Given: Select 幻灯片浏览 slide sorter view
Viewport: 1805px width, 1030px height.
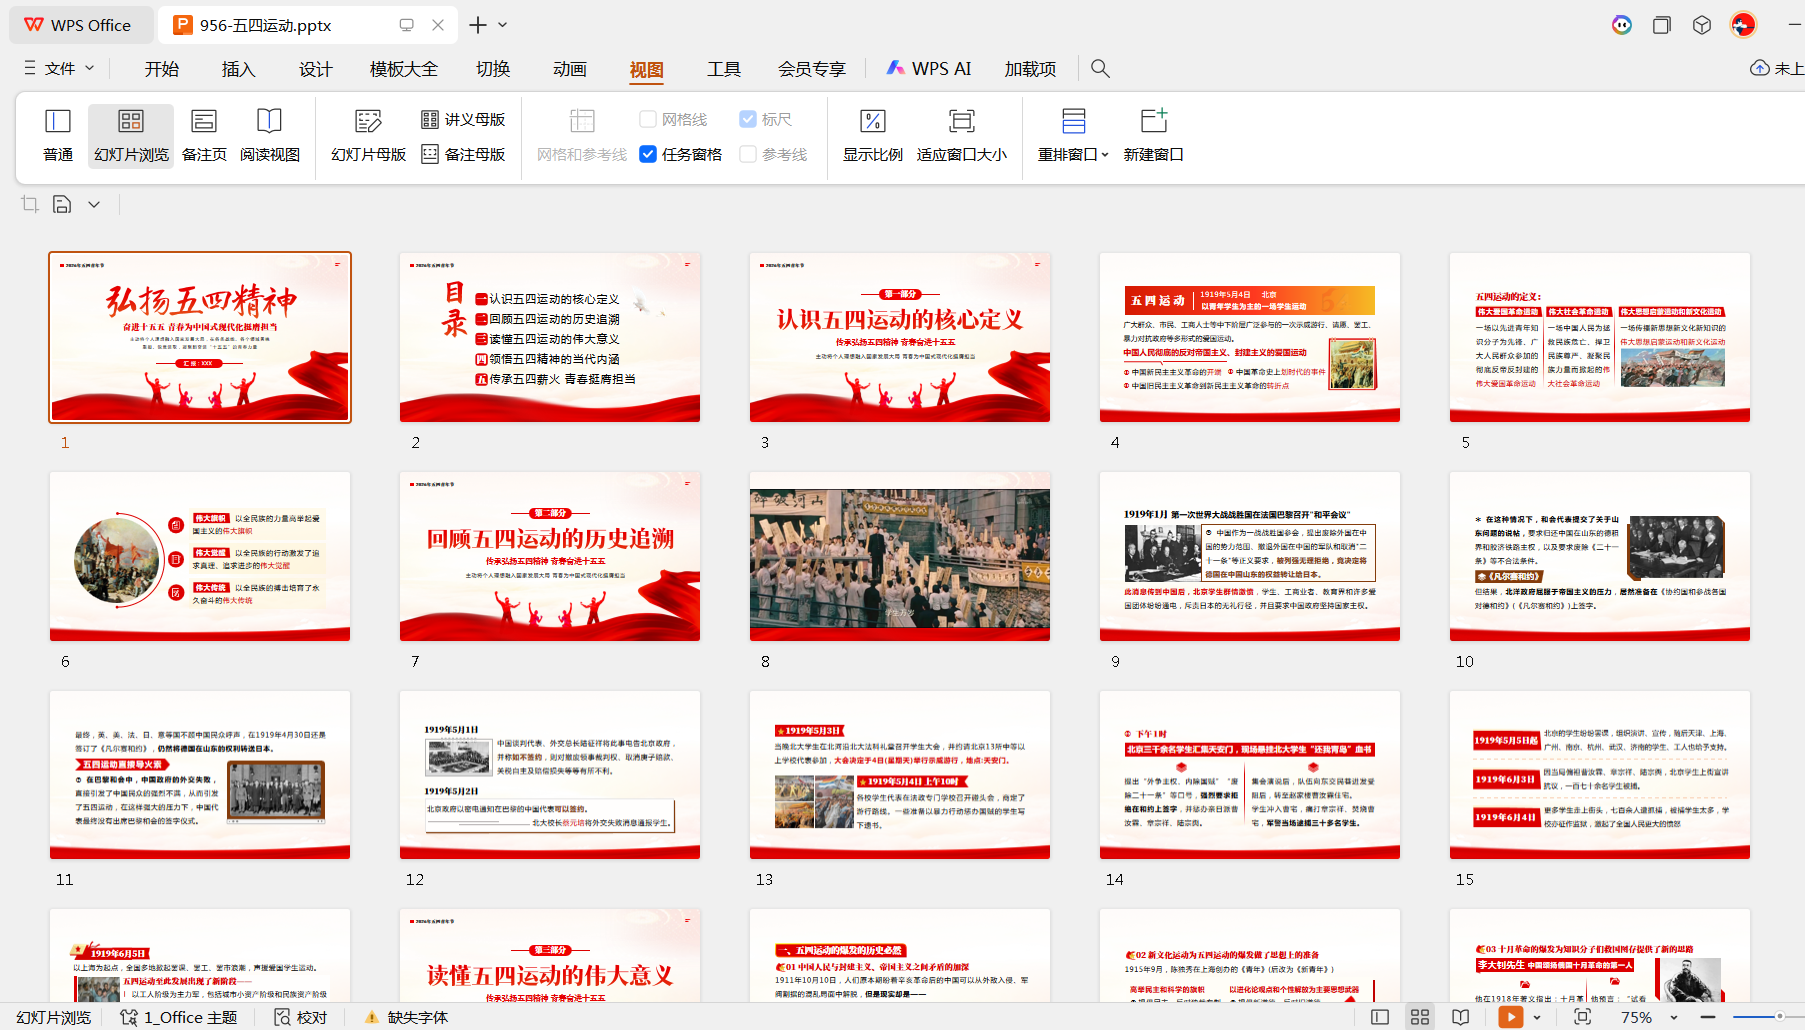Looking at the screenshot, I should click(x=131, y=135).
